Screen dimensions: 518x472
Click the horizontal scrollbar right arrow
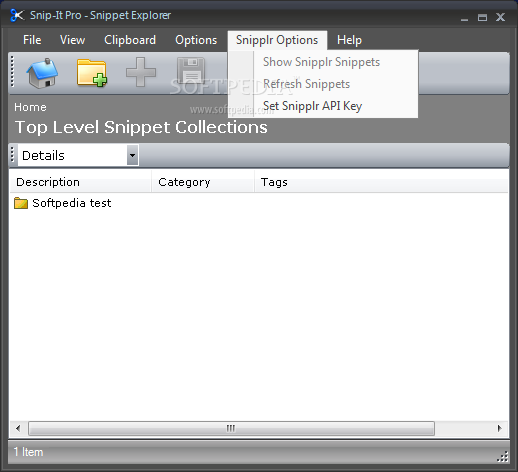click(499, 428)
